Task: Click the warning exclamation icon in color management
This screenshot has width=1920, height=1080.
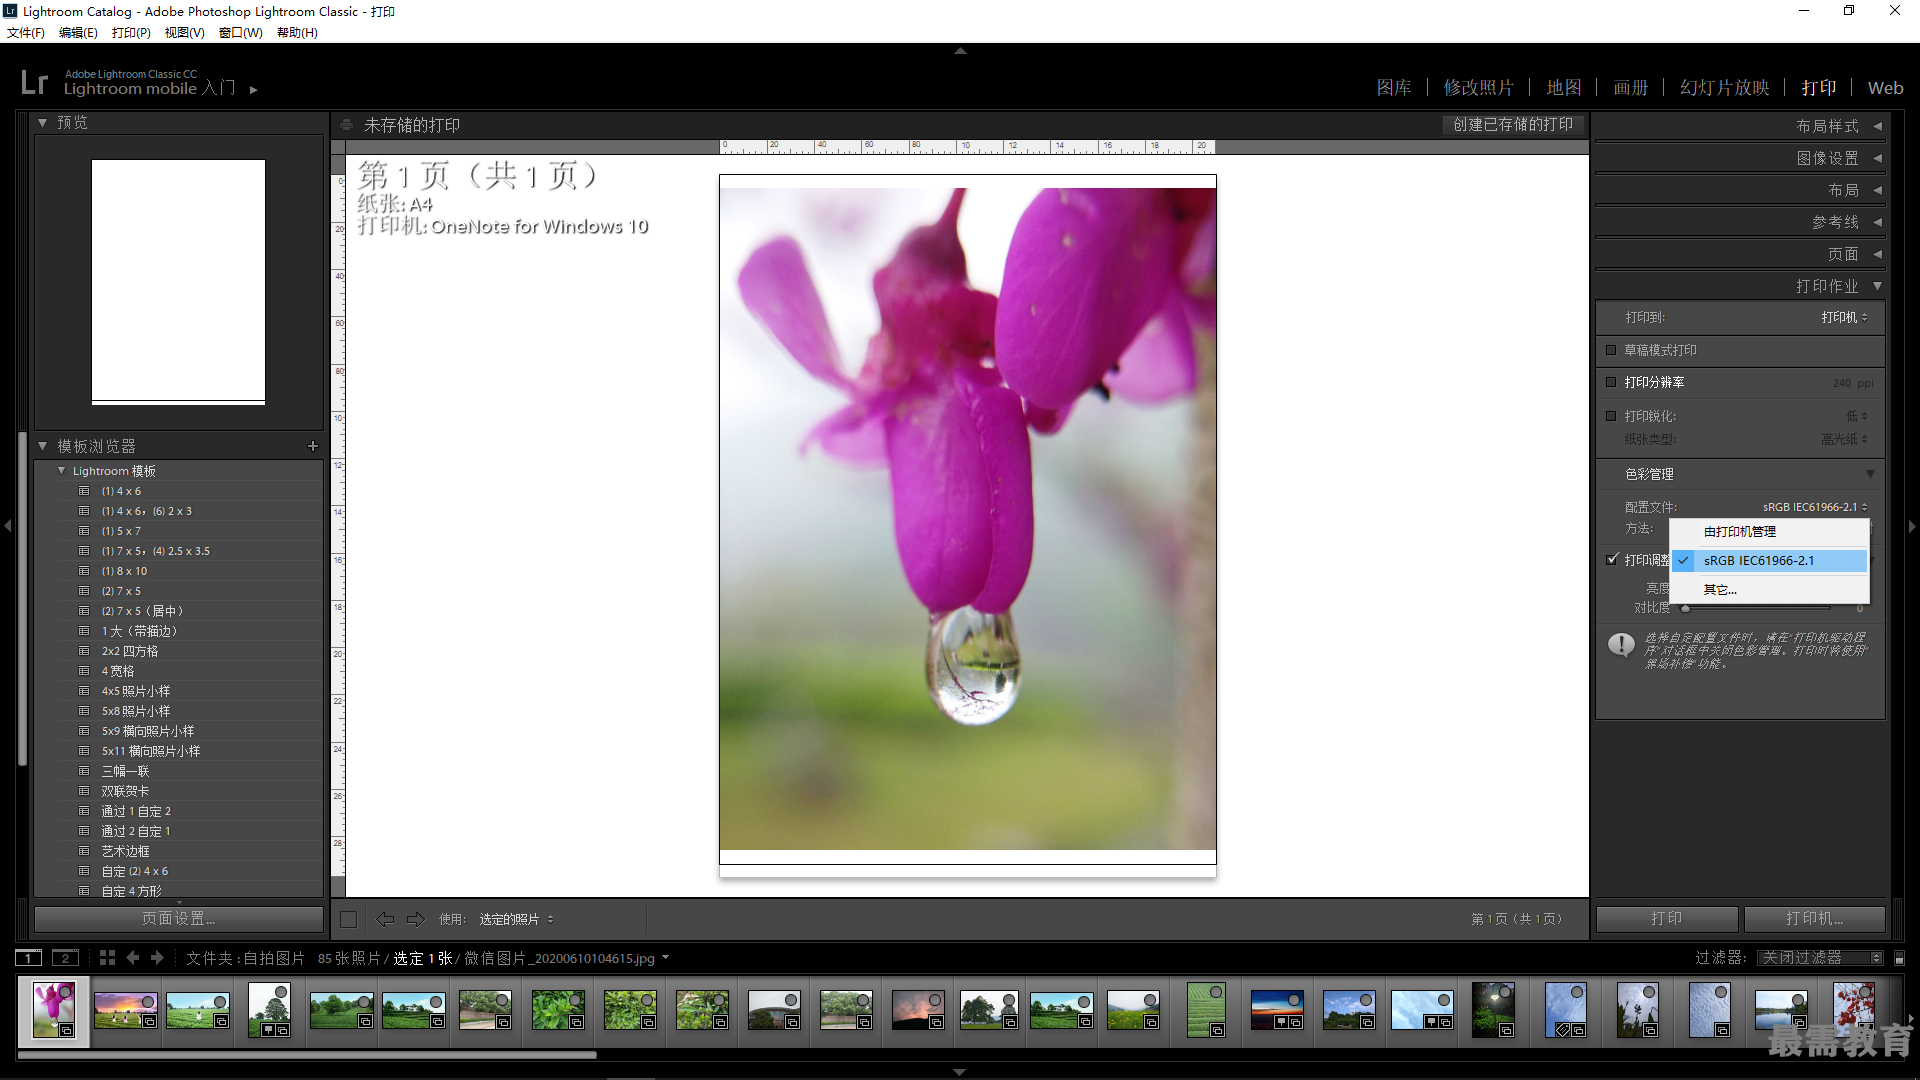Action: coord(1621,645)
